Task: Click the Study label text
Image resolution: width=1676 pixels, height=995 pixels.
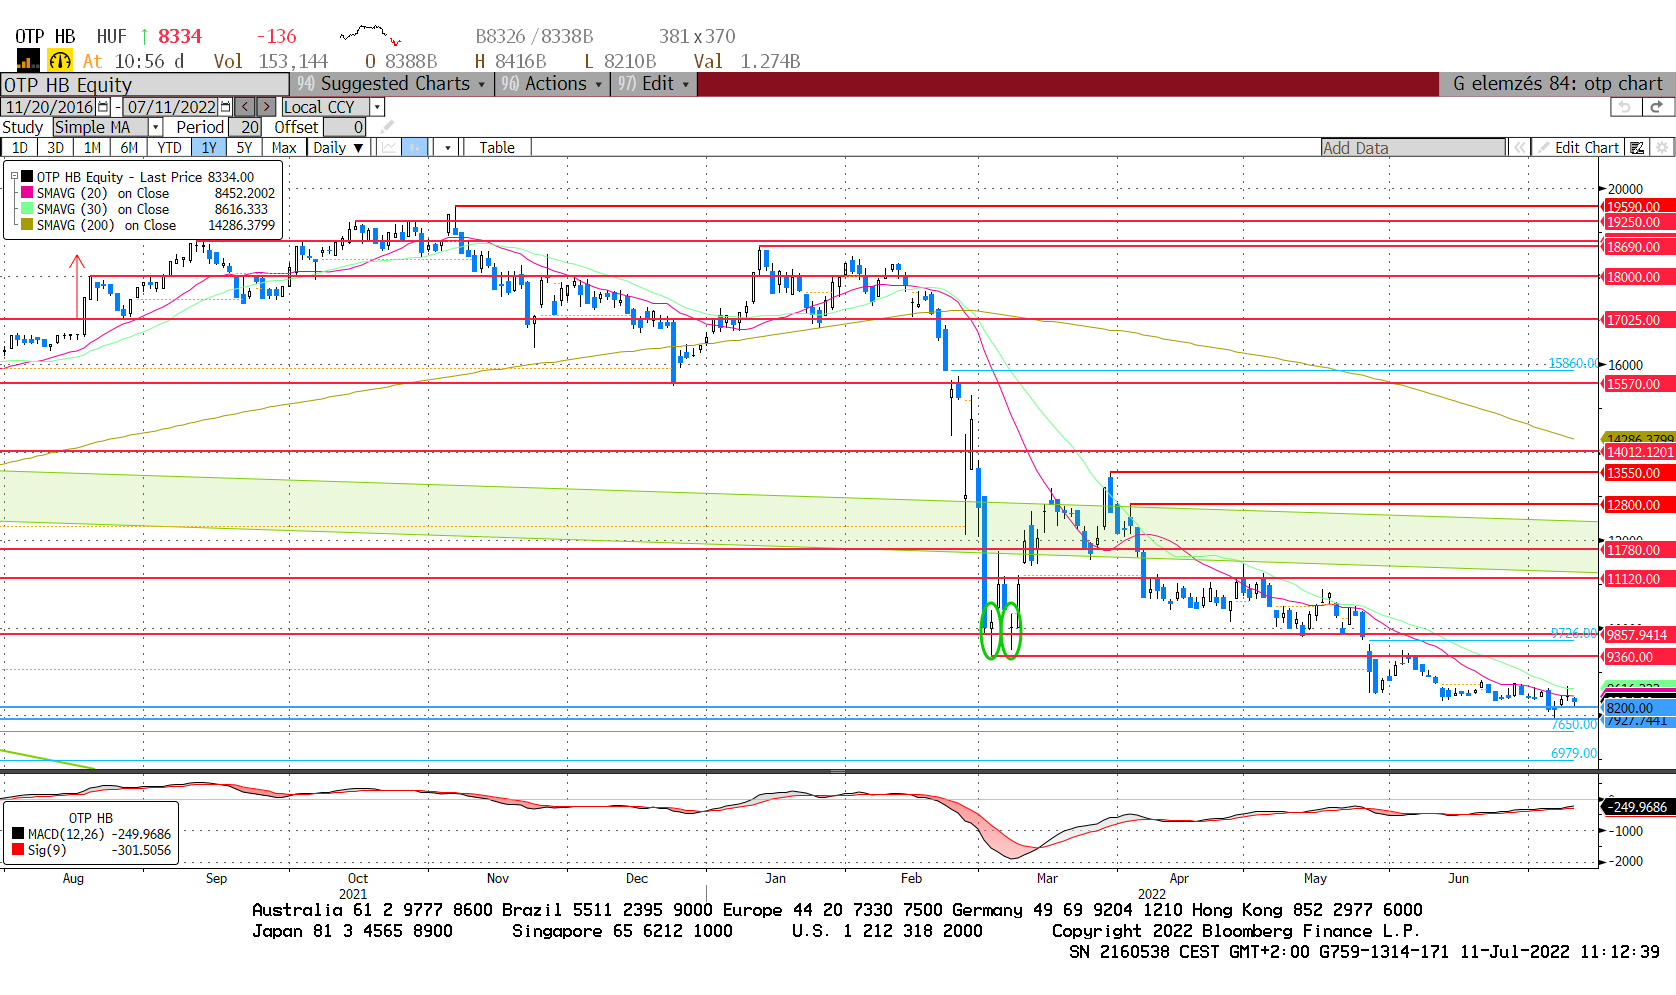Action: pyautogui.click(x=23, y=127)
